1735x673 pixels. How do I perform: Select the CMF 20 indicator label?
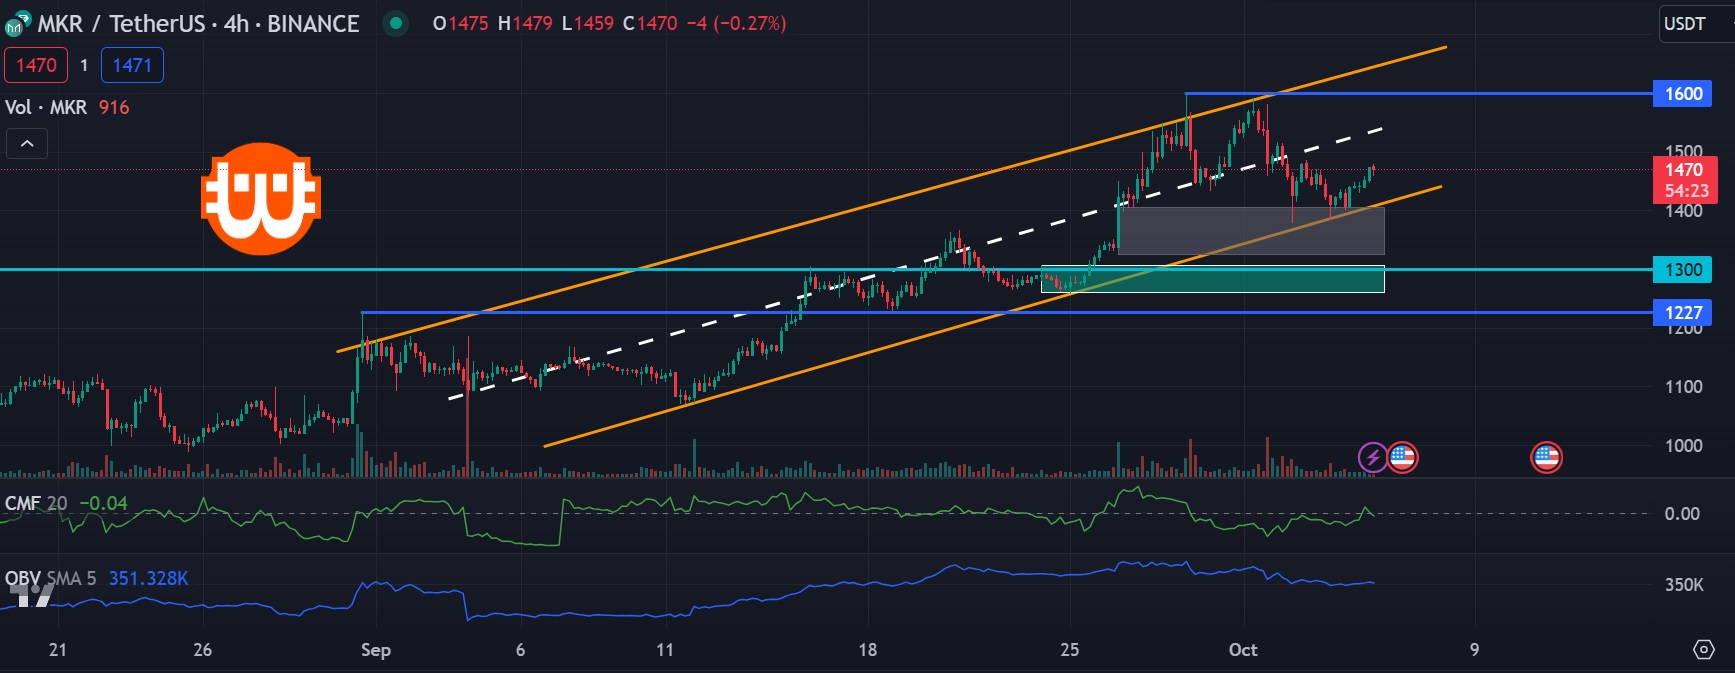pyautogui.click(x=36, y=503)
